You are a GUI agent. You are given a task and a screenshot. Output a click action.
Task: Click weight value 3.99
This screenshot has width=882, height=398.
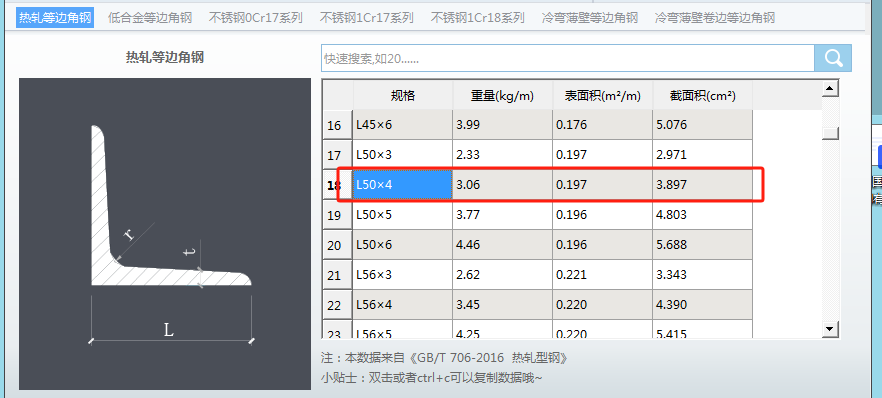click(502, 125)
